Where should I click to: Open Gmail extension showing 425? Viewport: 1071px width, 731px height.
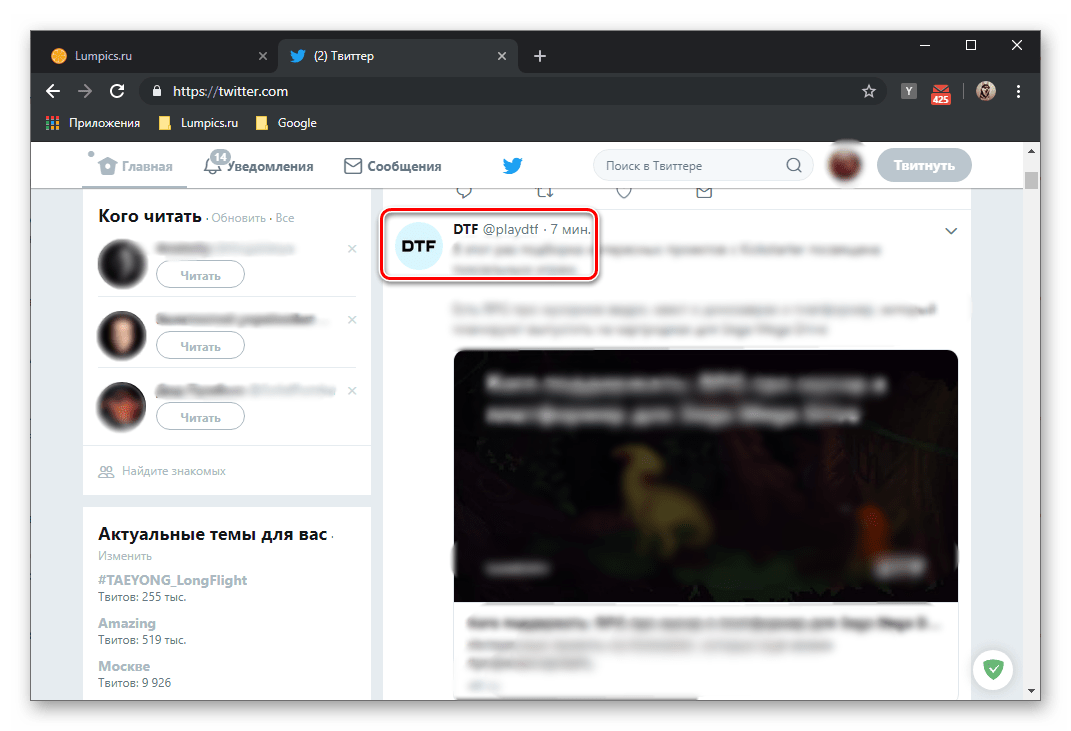click(940, 92)
